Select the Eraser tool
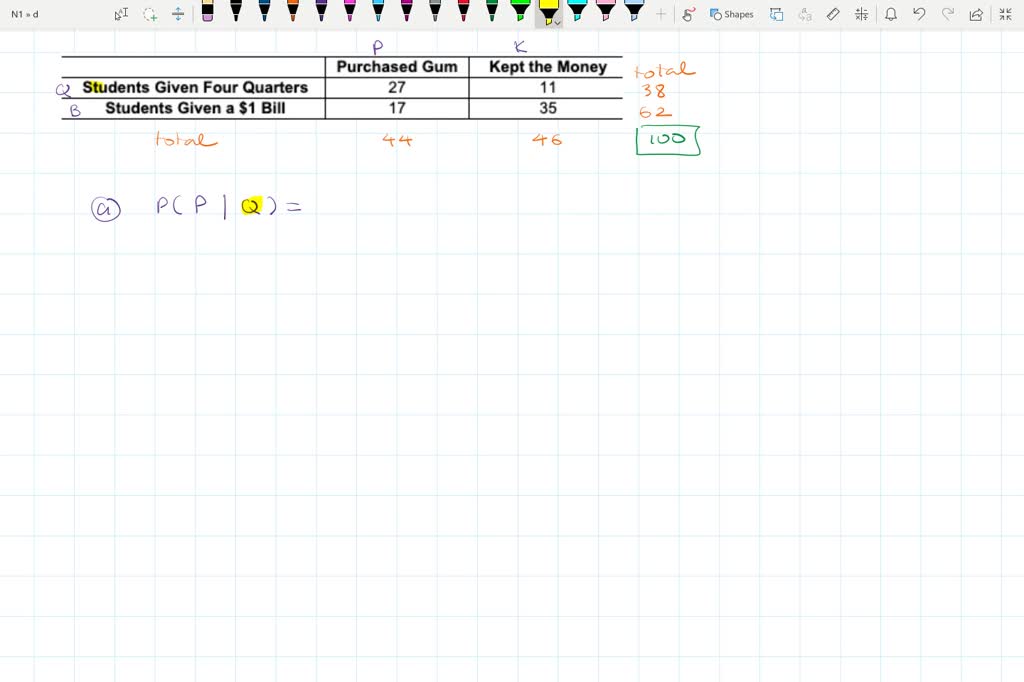The image size is (1024, 682). [x=207, y=12]
